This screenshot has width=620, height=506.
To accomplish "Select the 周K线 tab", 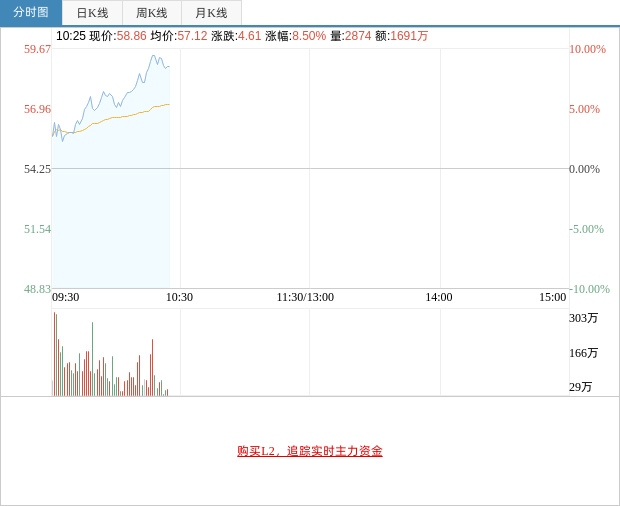I will (x=152, y=13).
